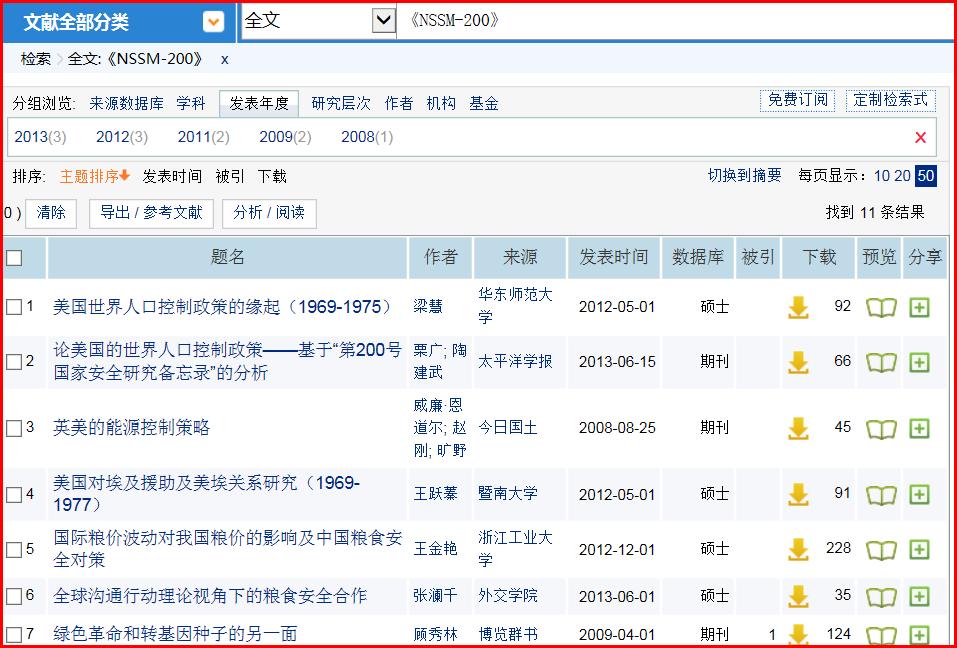Clear year grouping with red X icon
The width and height of the screenshot is (957, 648).
pos(920,138)
